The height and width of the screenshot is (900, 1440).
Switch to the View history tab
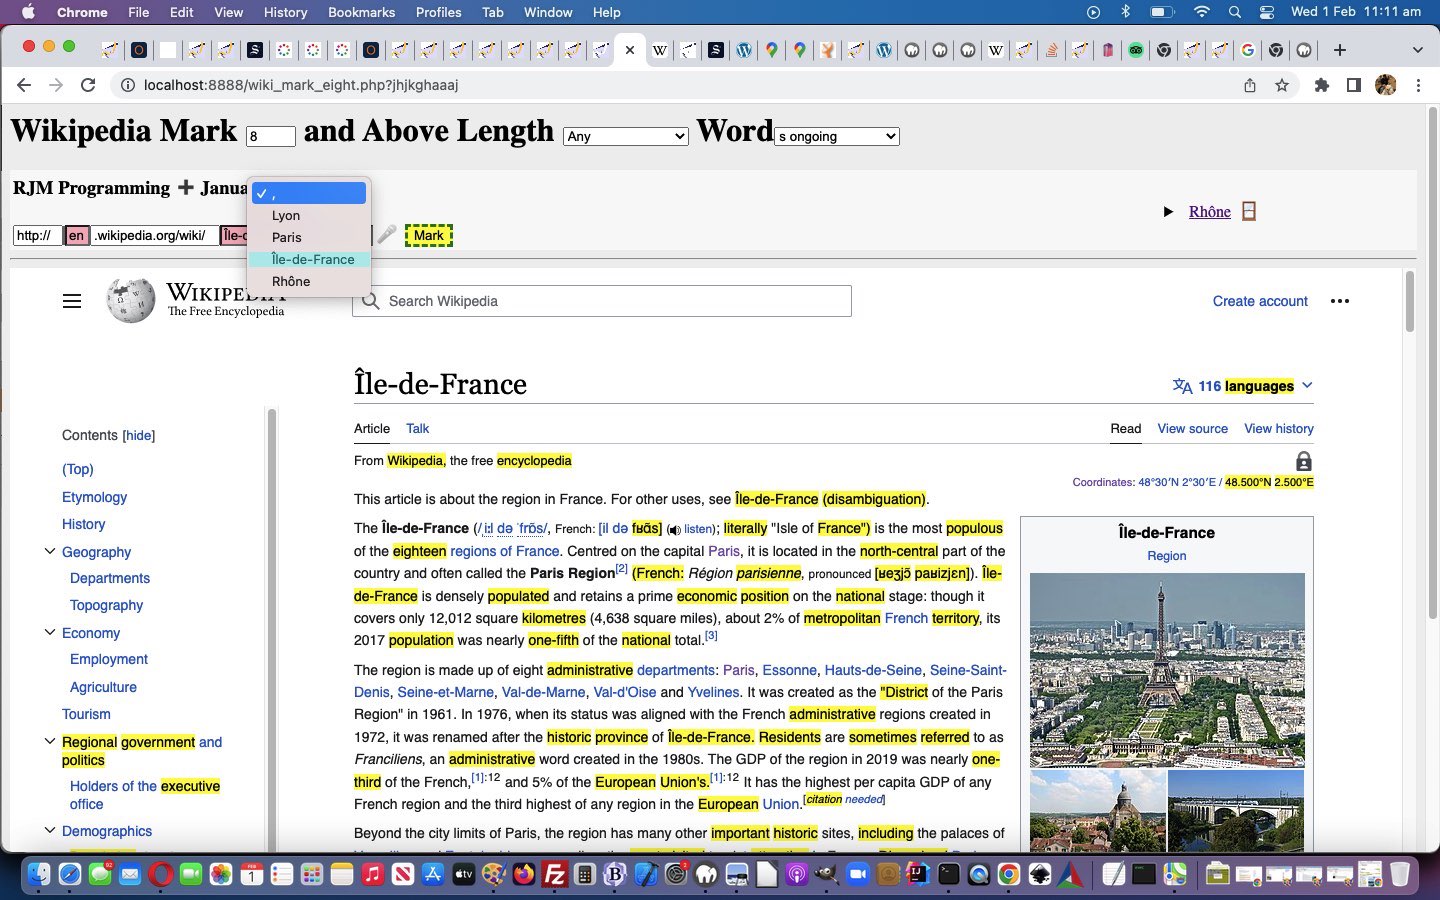(1279, 428)
